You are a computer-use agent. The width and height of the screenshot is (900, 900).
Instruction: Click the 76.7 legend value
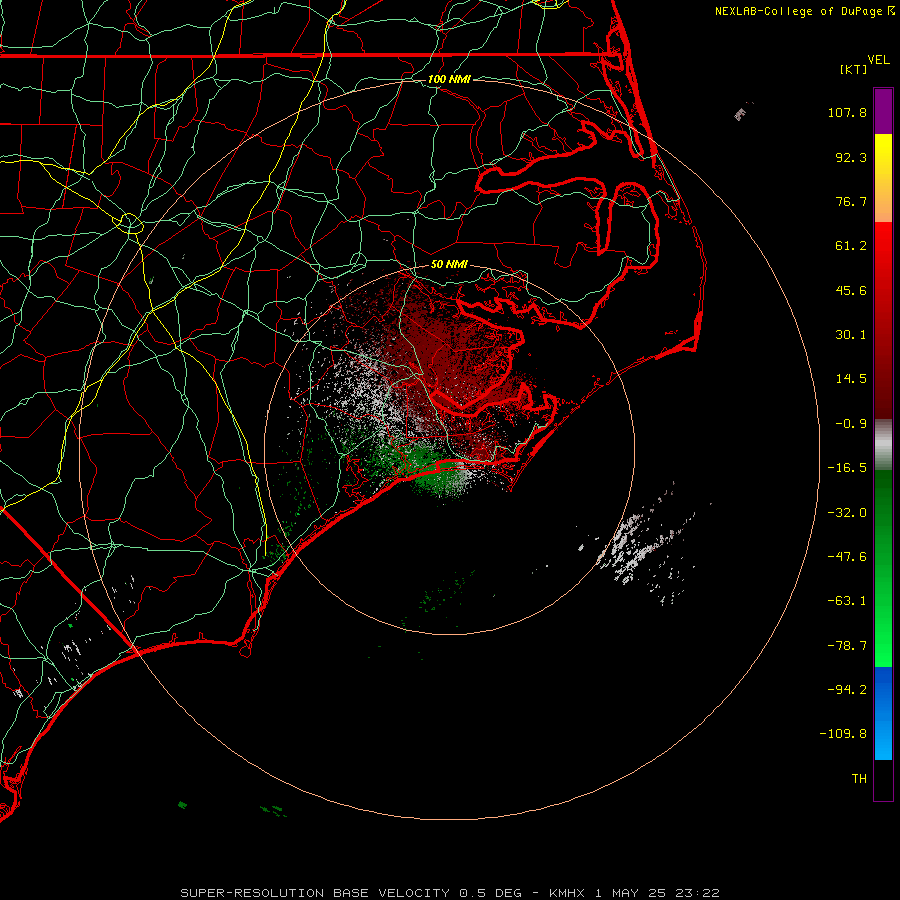pyautogui.click(x=851, y=201)
